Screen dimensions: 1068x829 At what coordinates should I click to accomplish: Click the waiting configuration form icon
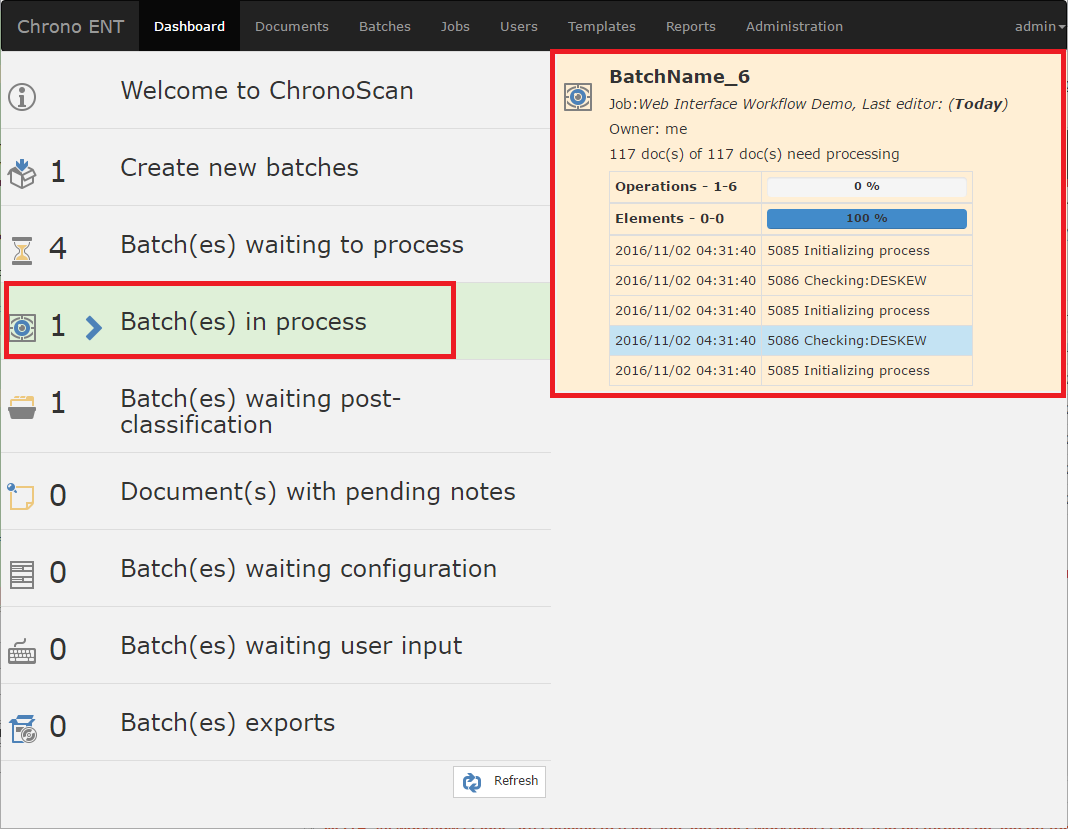pyautogui.click(x=22, y=574)
